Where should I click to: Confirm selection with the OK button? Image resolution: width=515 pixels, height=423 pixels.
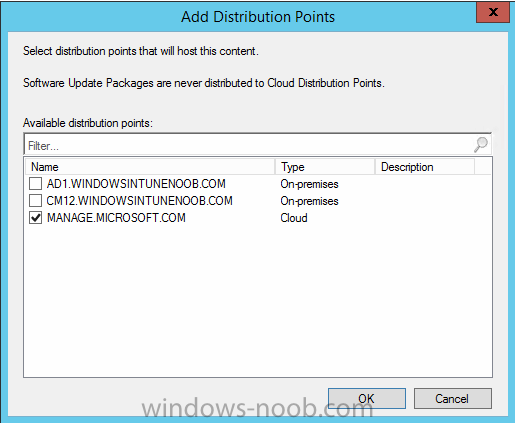(x=367, y=398)
